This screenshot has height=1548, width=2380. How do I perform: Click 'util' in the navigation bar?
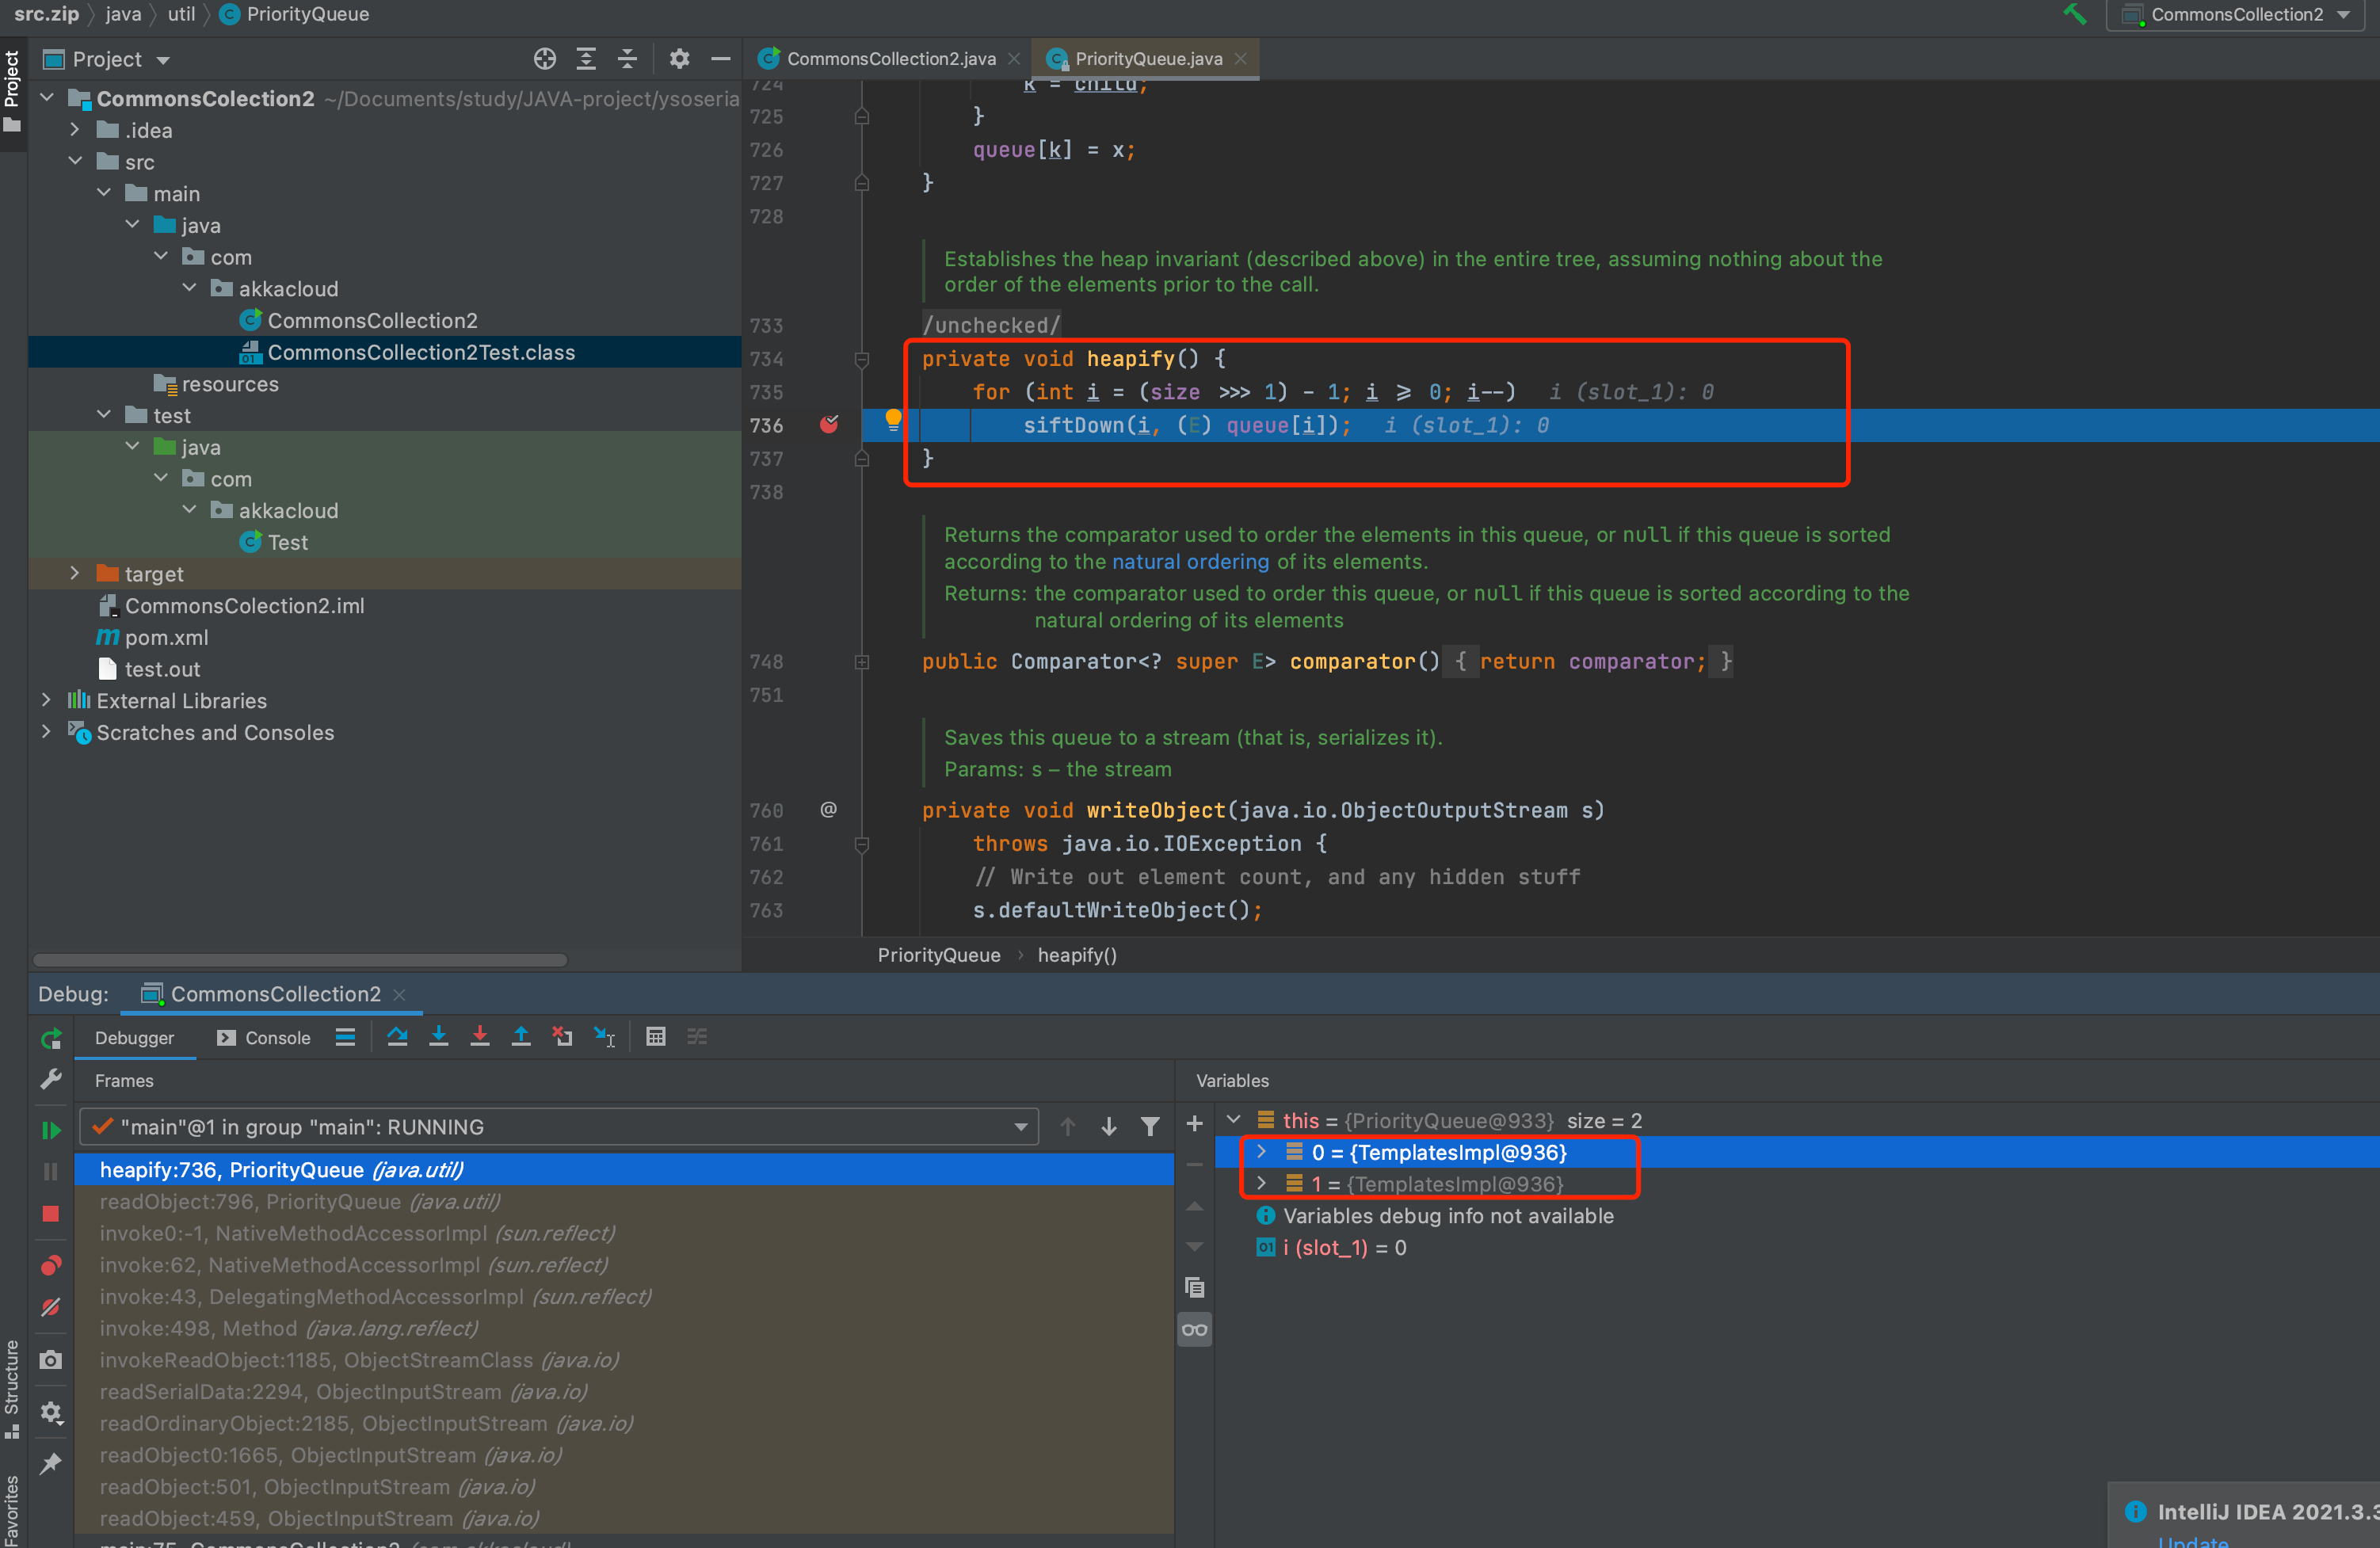tap(181, 14)
